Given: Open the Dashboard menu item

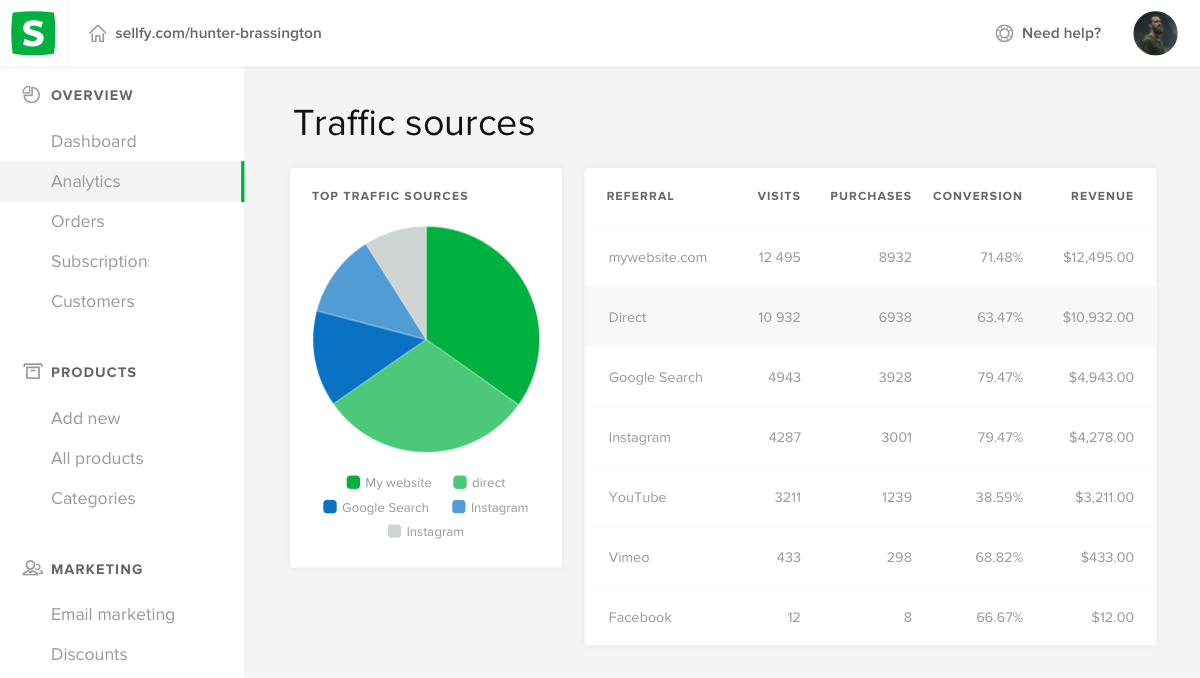Looking at the screenshot, I should [x=93, y=141].
